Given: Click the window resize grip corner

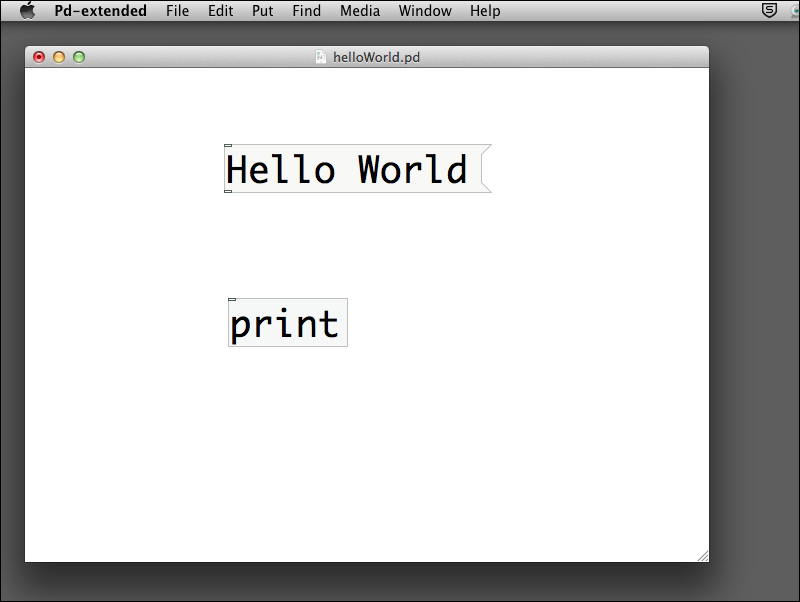Looking at the screenshot, I should 703,556.
